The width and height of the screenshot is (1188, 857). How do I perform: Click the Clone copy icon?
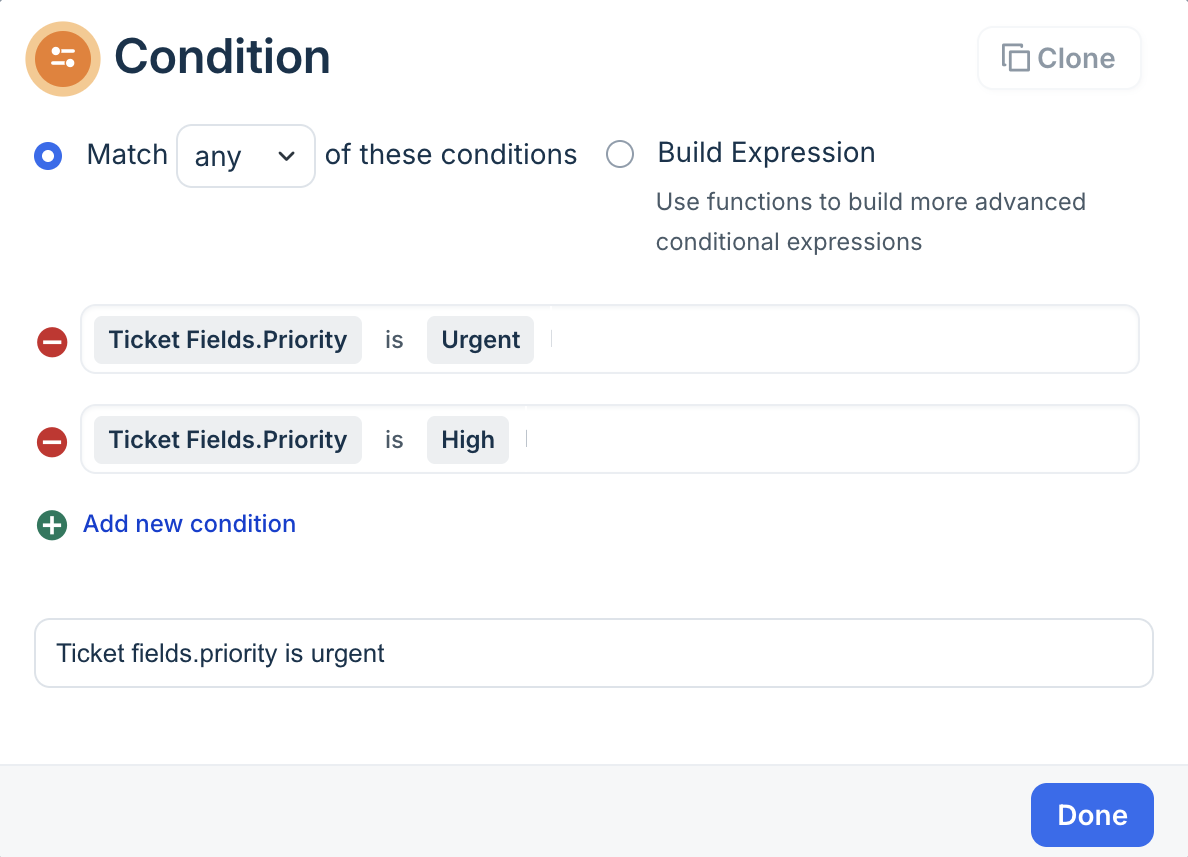tap(1015, 58)
